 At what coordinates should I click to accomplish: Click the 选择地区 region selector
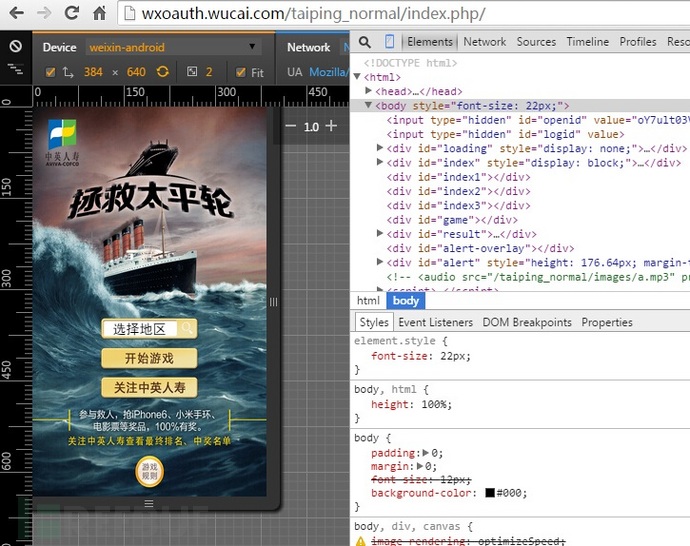[149, 329]
